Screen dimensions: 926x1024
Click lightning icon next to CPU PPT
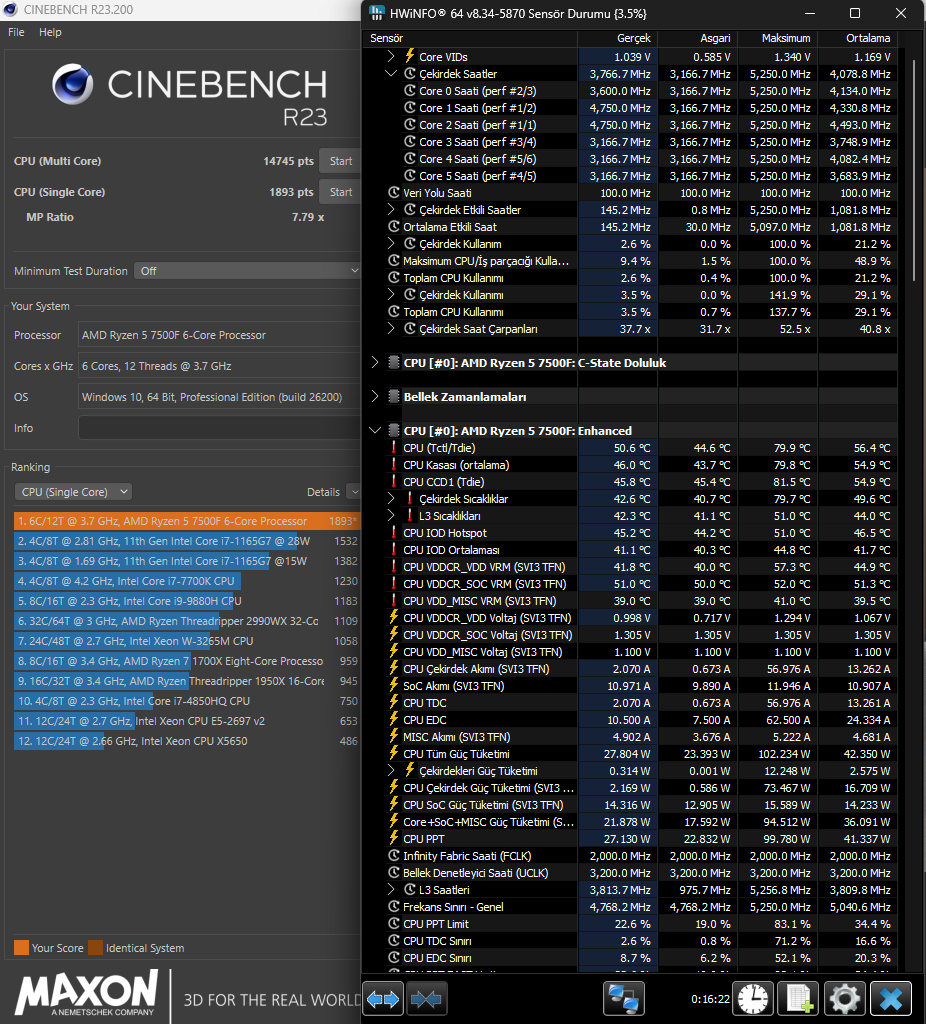click(x=394, y=838)
